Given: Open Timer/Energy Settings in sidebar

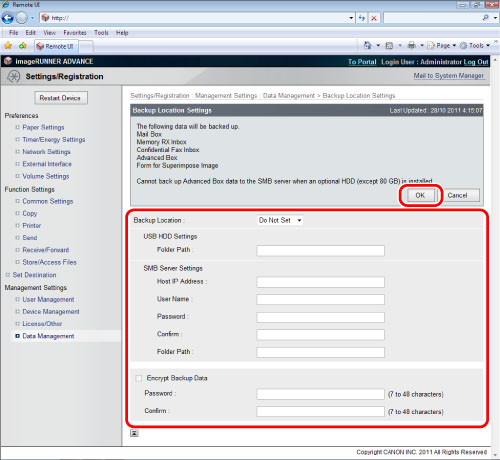Looking at the screenshot, I should 54,139.
